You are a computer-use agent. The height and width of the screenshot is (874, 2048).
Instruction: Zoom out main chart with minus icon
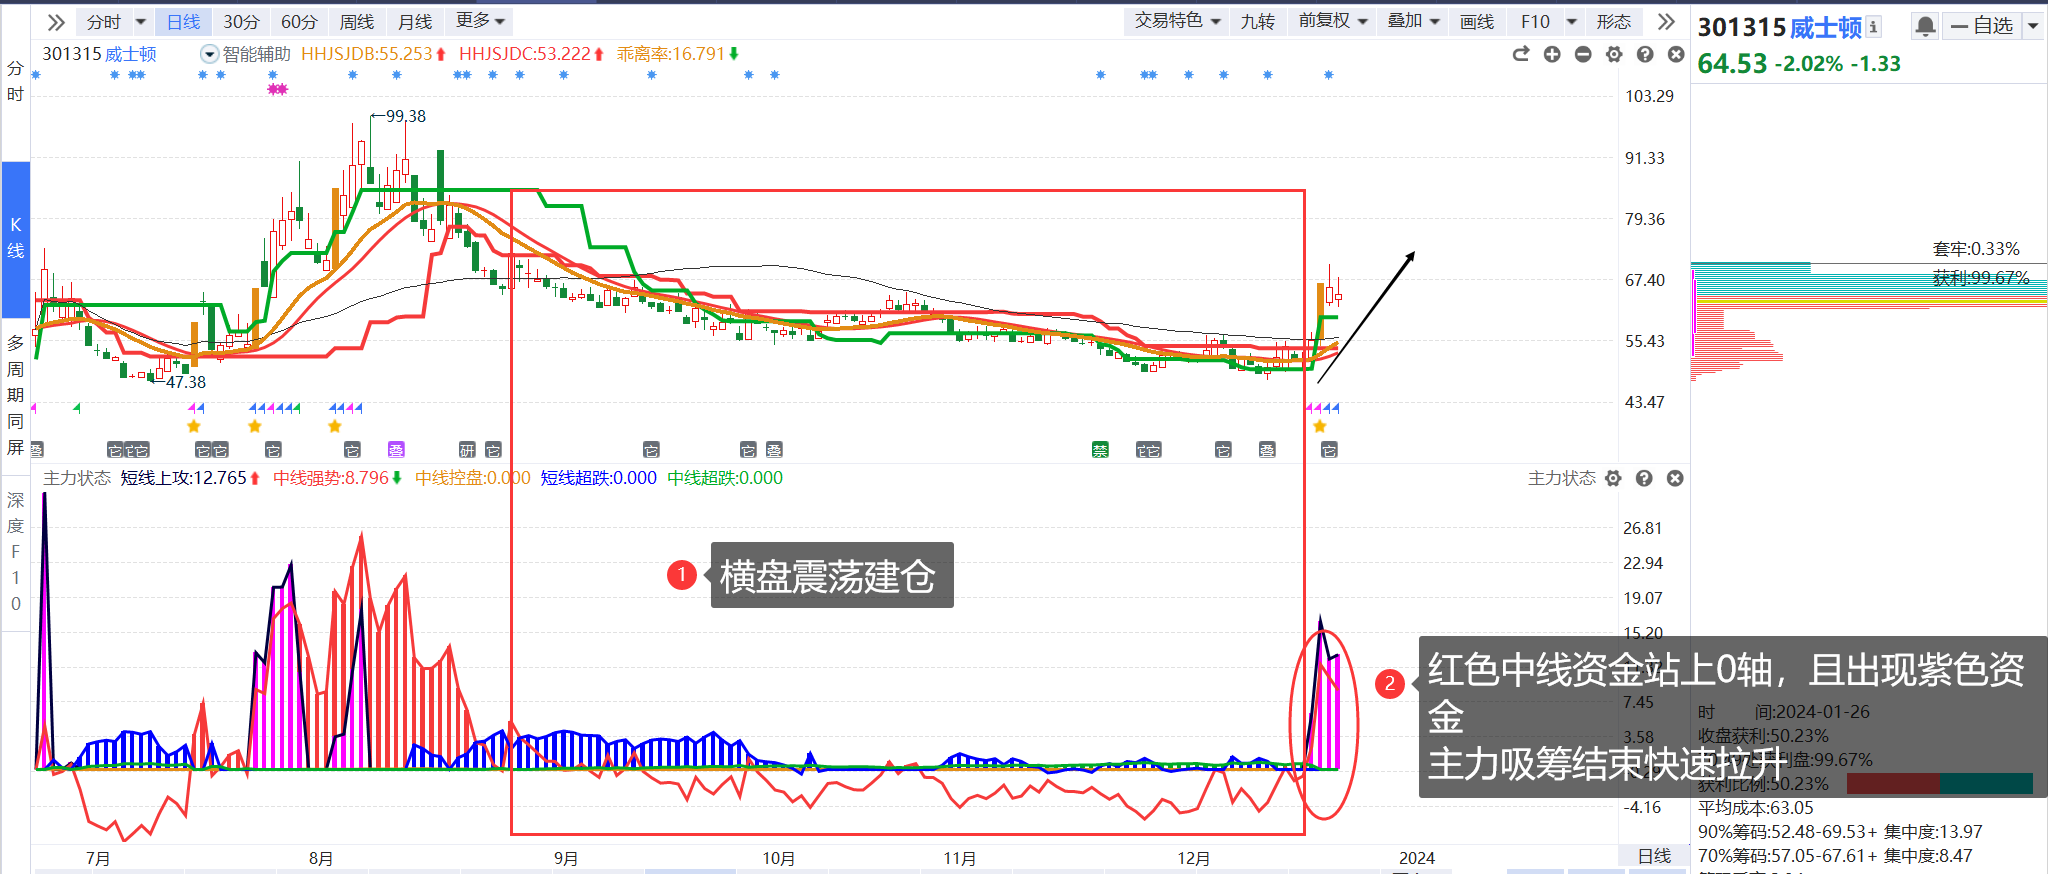coord(1583,54)
